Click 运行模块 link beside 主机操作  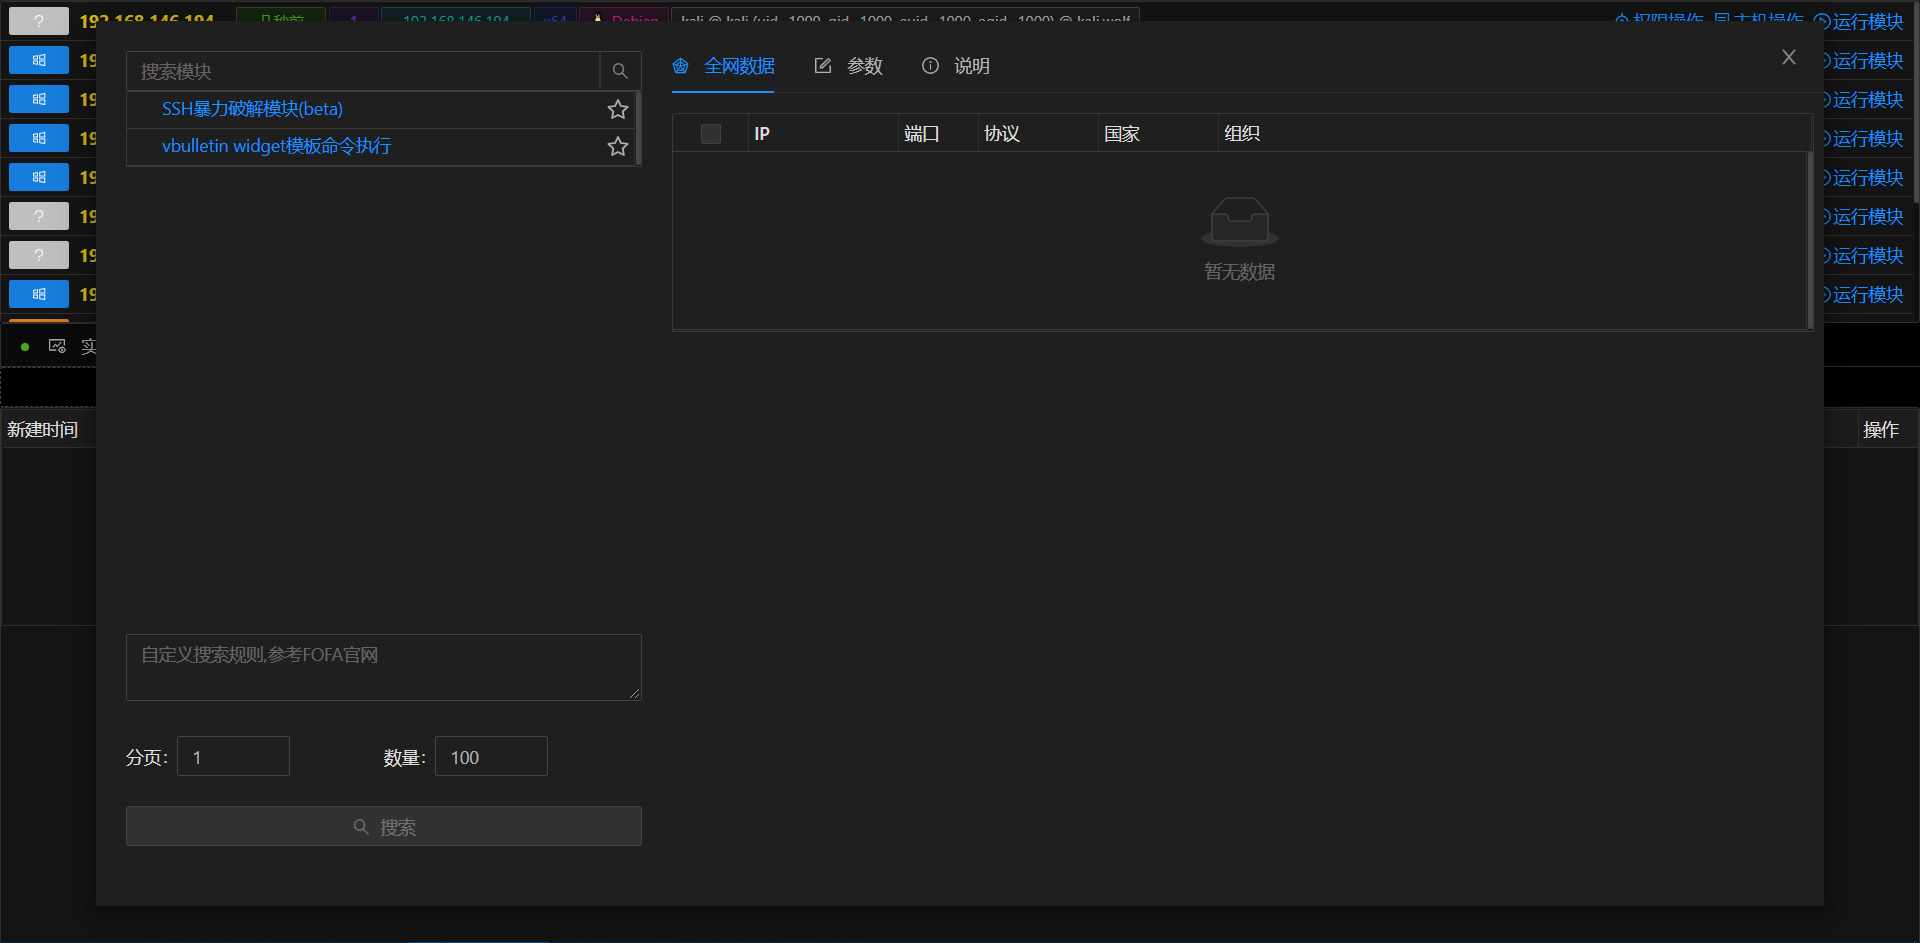pos(1860,20)
